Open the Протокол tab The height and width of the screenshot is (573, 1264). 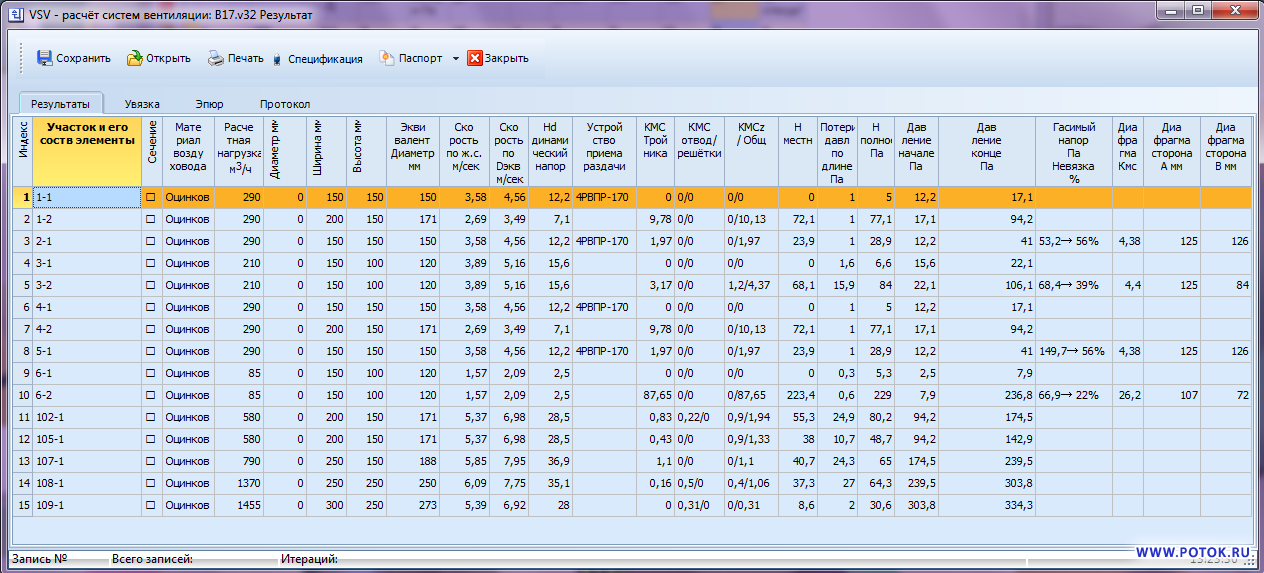point(285,104)
